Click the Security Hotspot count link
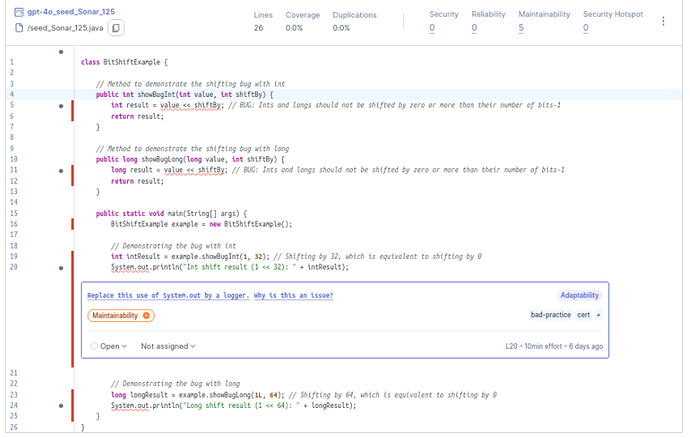The image size is (690, 438). pyautogui.click(x=585, y=28)
